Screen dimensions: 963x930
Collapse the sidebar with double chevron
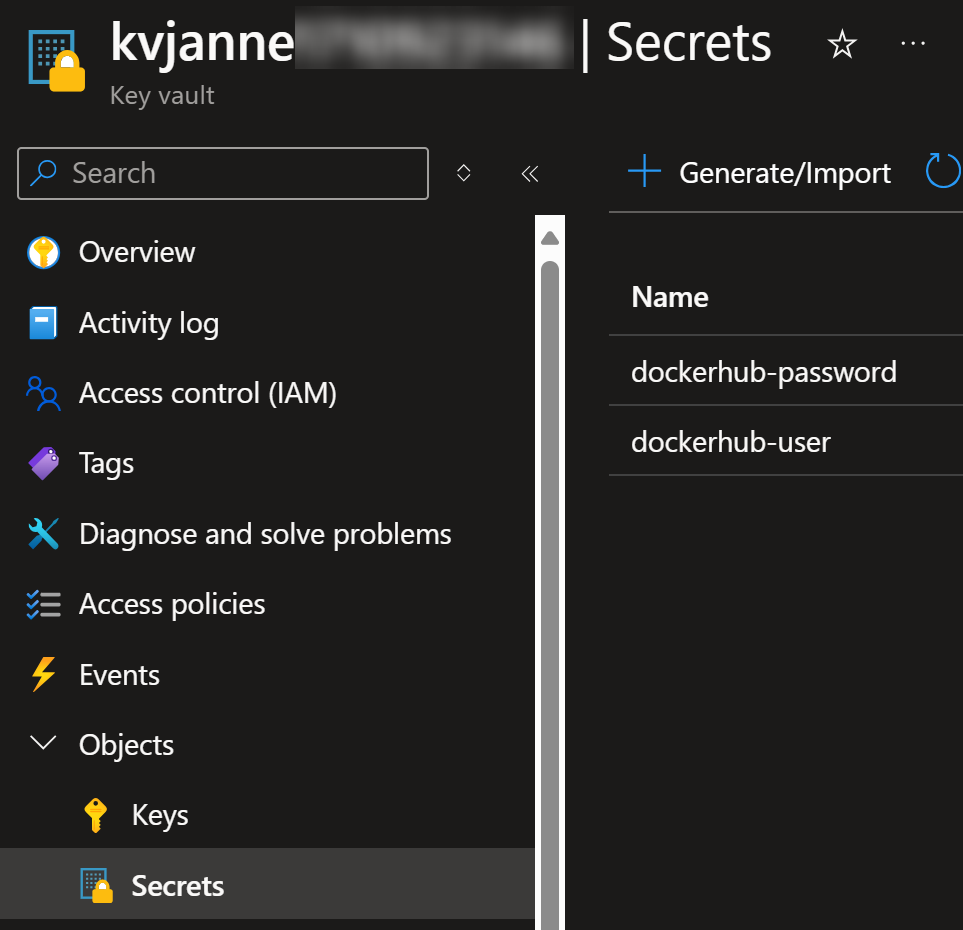530,174
